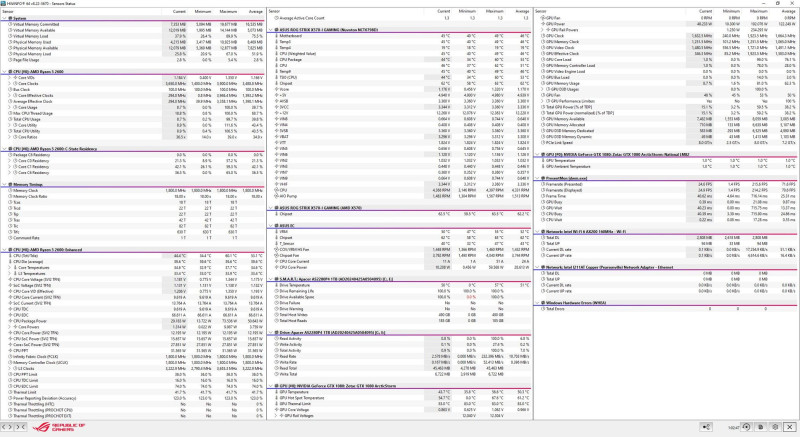Collapse the Memory Timings section

coord(4,185)
